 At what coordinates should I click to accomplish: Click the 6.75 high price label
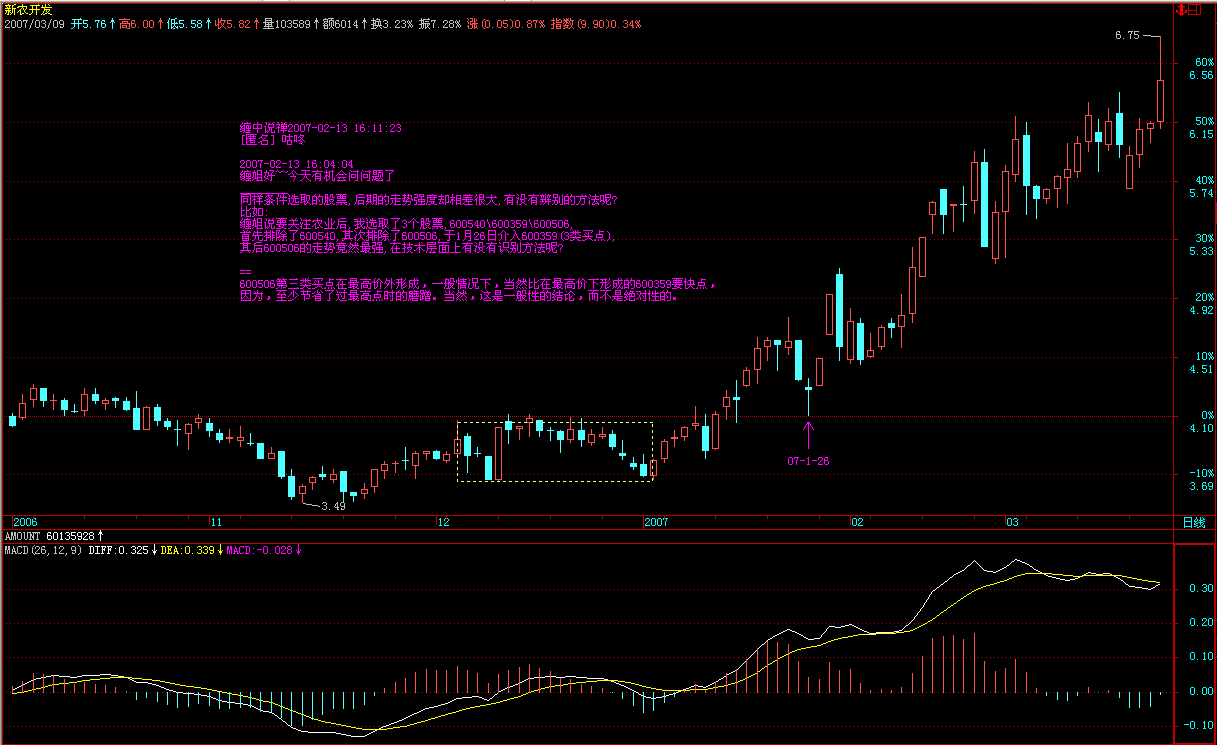1126,35
